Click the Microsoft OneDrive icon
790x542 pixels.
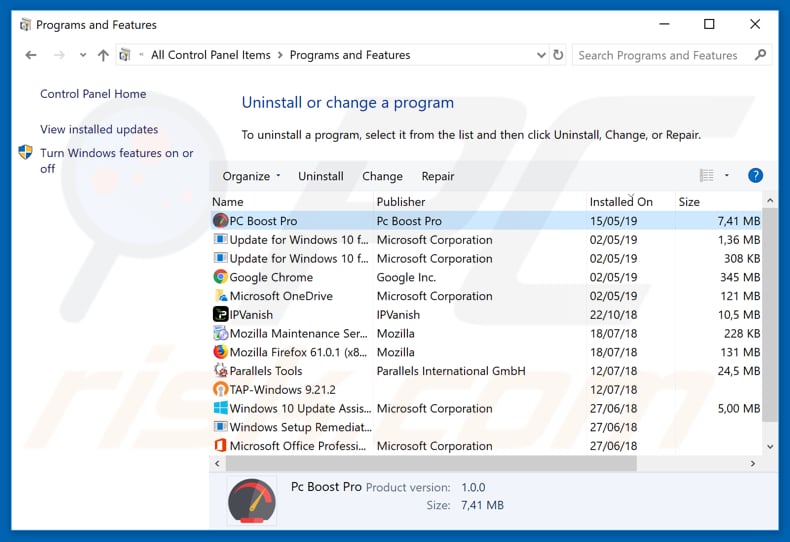click(221, 296)
